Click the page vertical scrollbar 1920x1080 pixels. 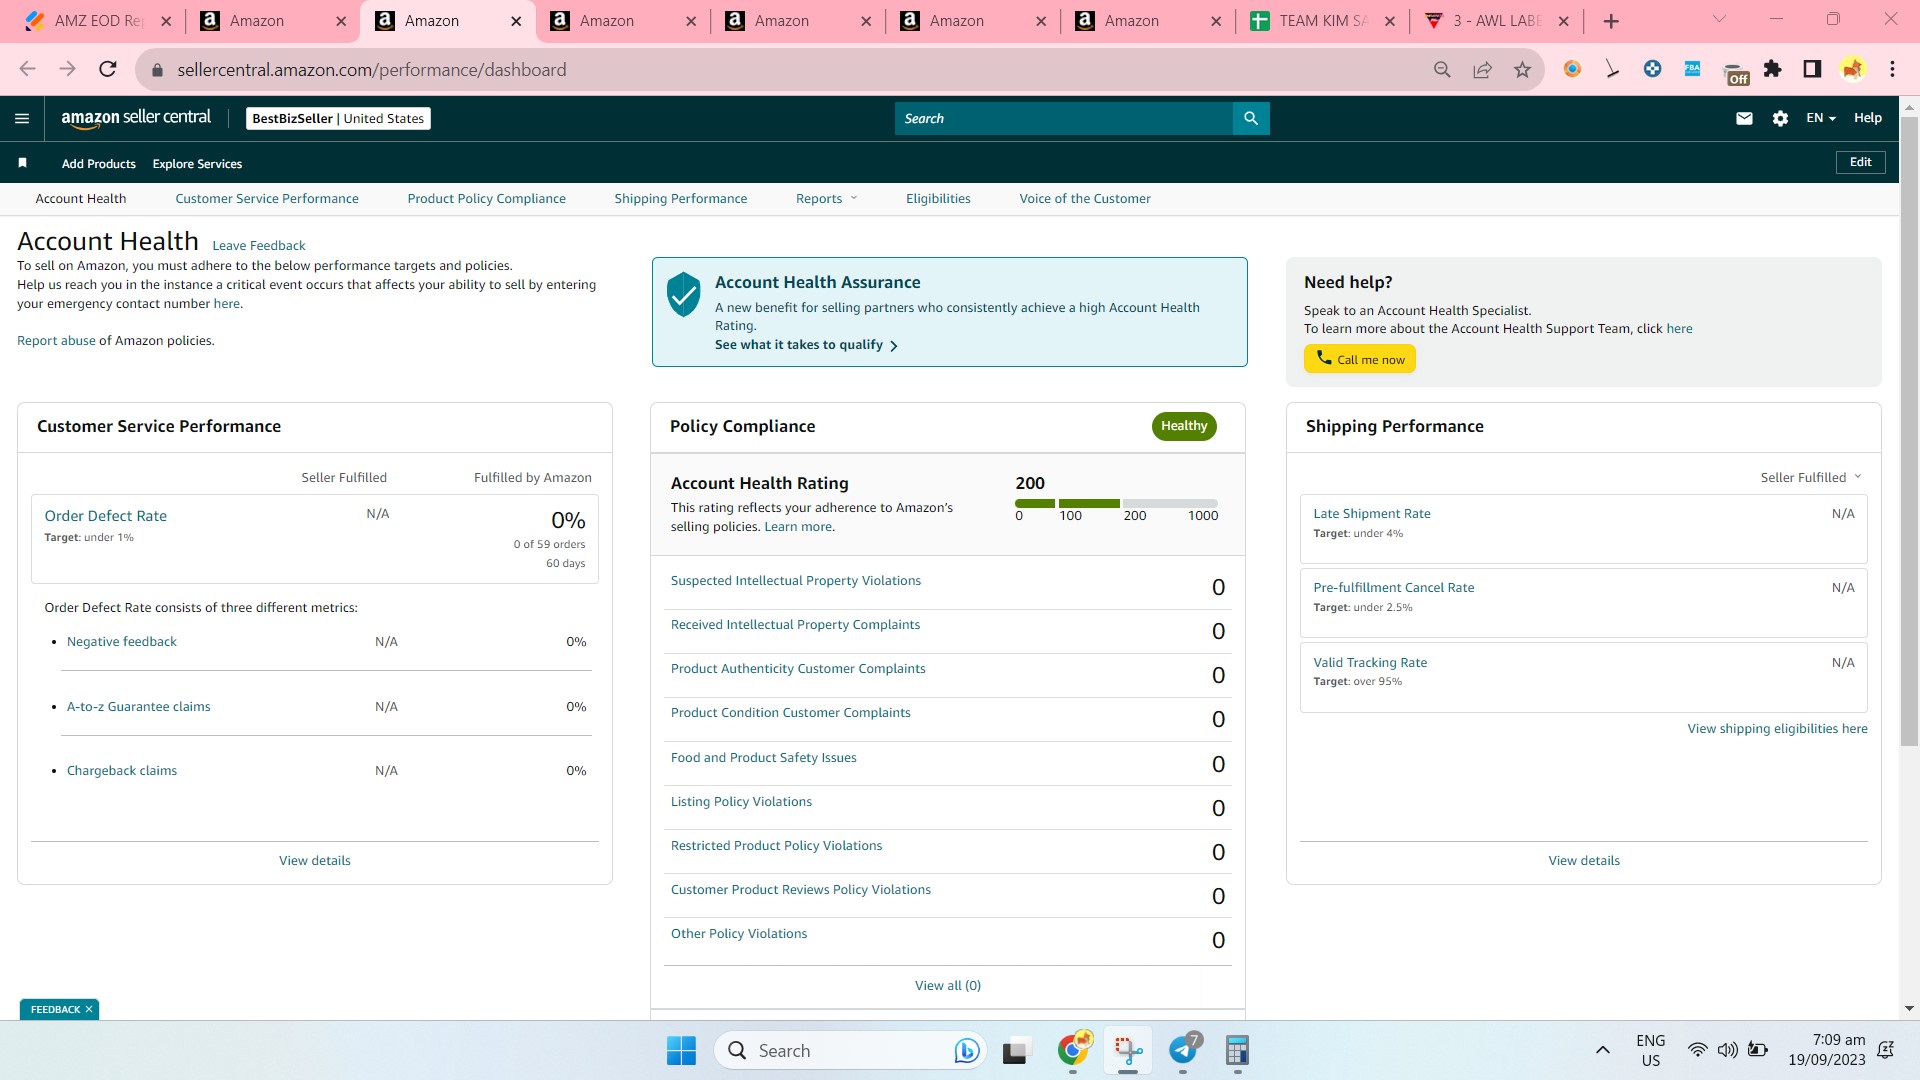click(x=1909, y=430)
